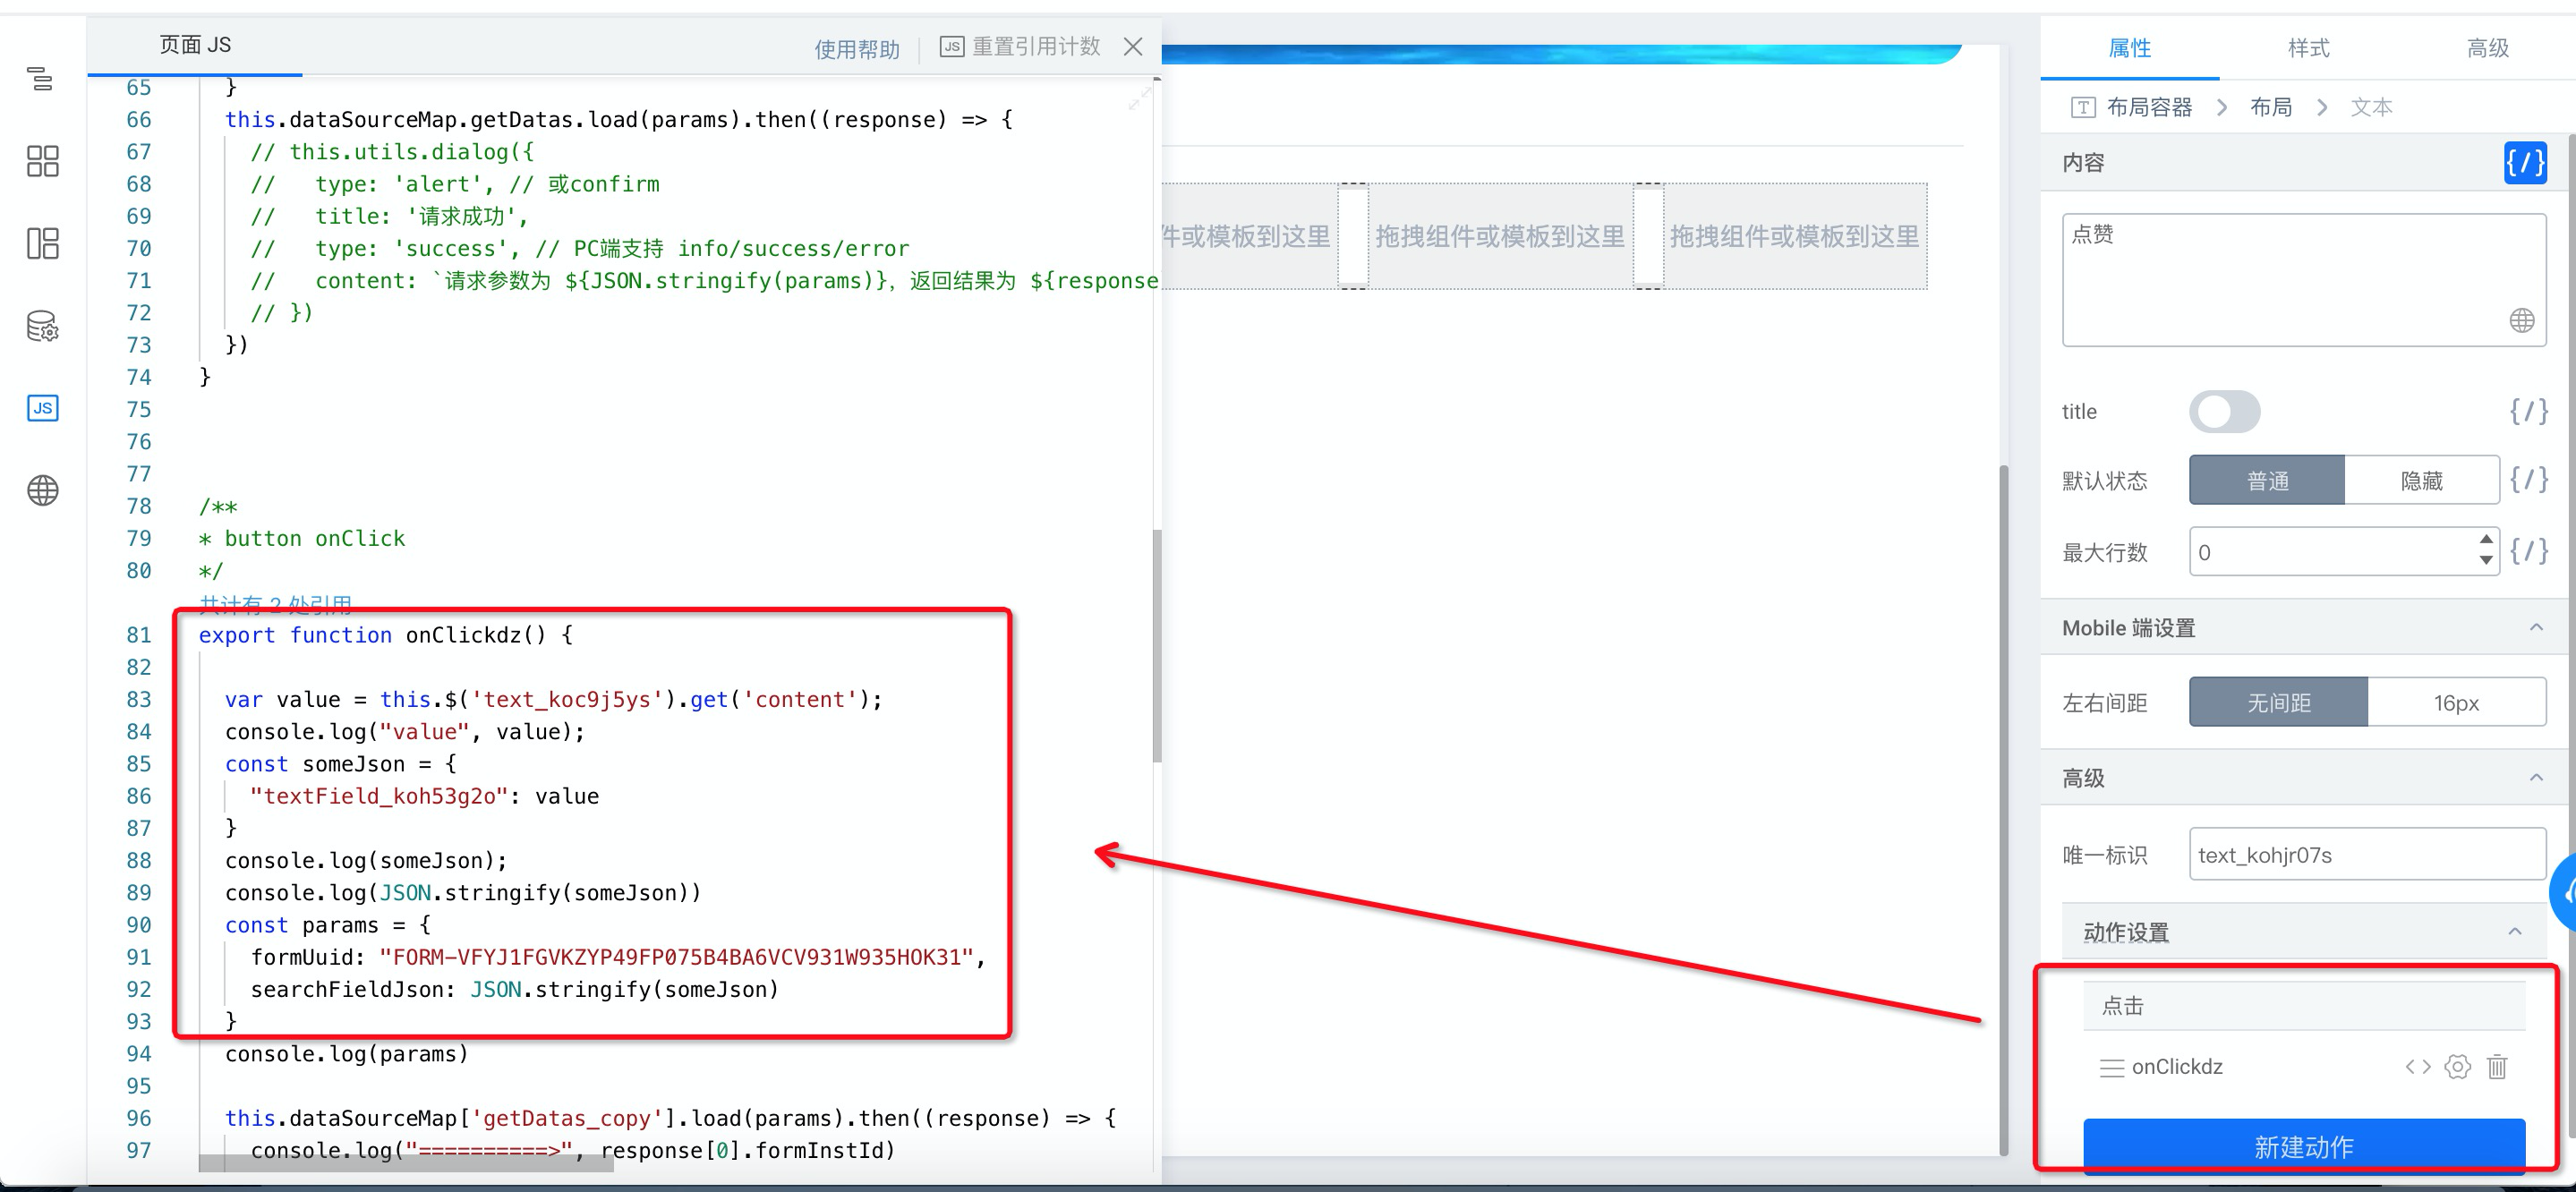Select 无间距 left-right spacing
2576x1192 pixels.
point(2278,702)
